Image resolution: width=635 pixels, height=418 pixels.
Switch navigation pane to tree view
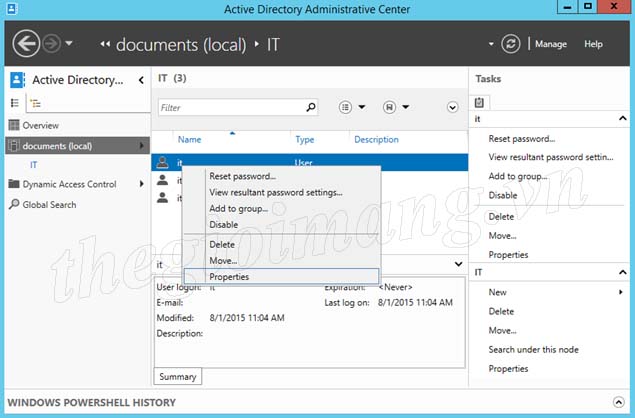35,103
